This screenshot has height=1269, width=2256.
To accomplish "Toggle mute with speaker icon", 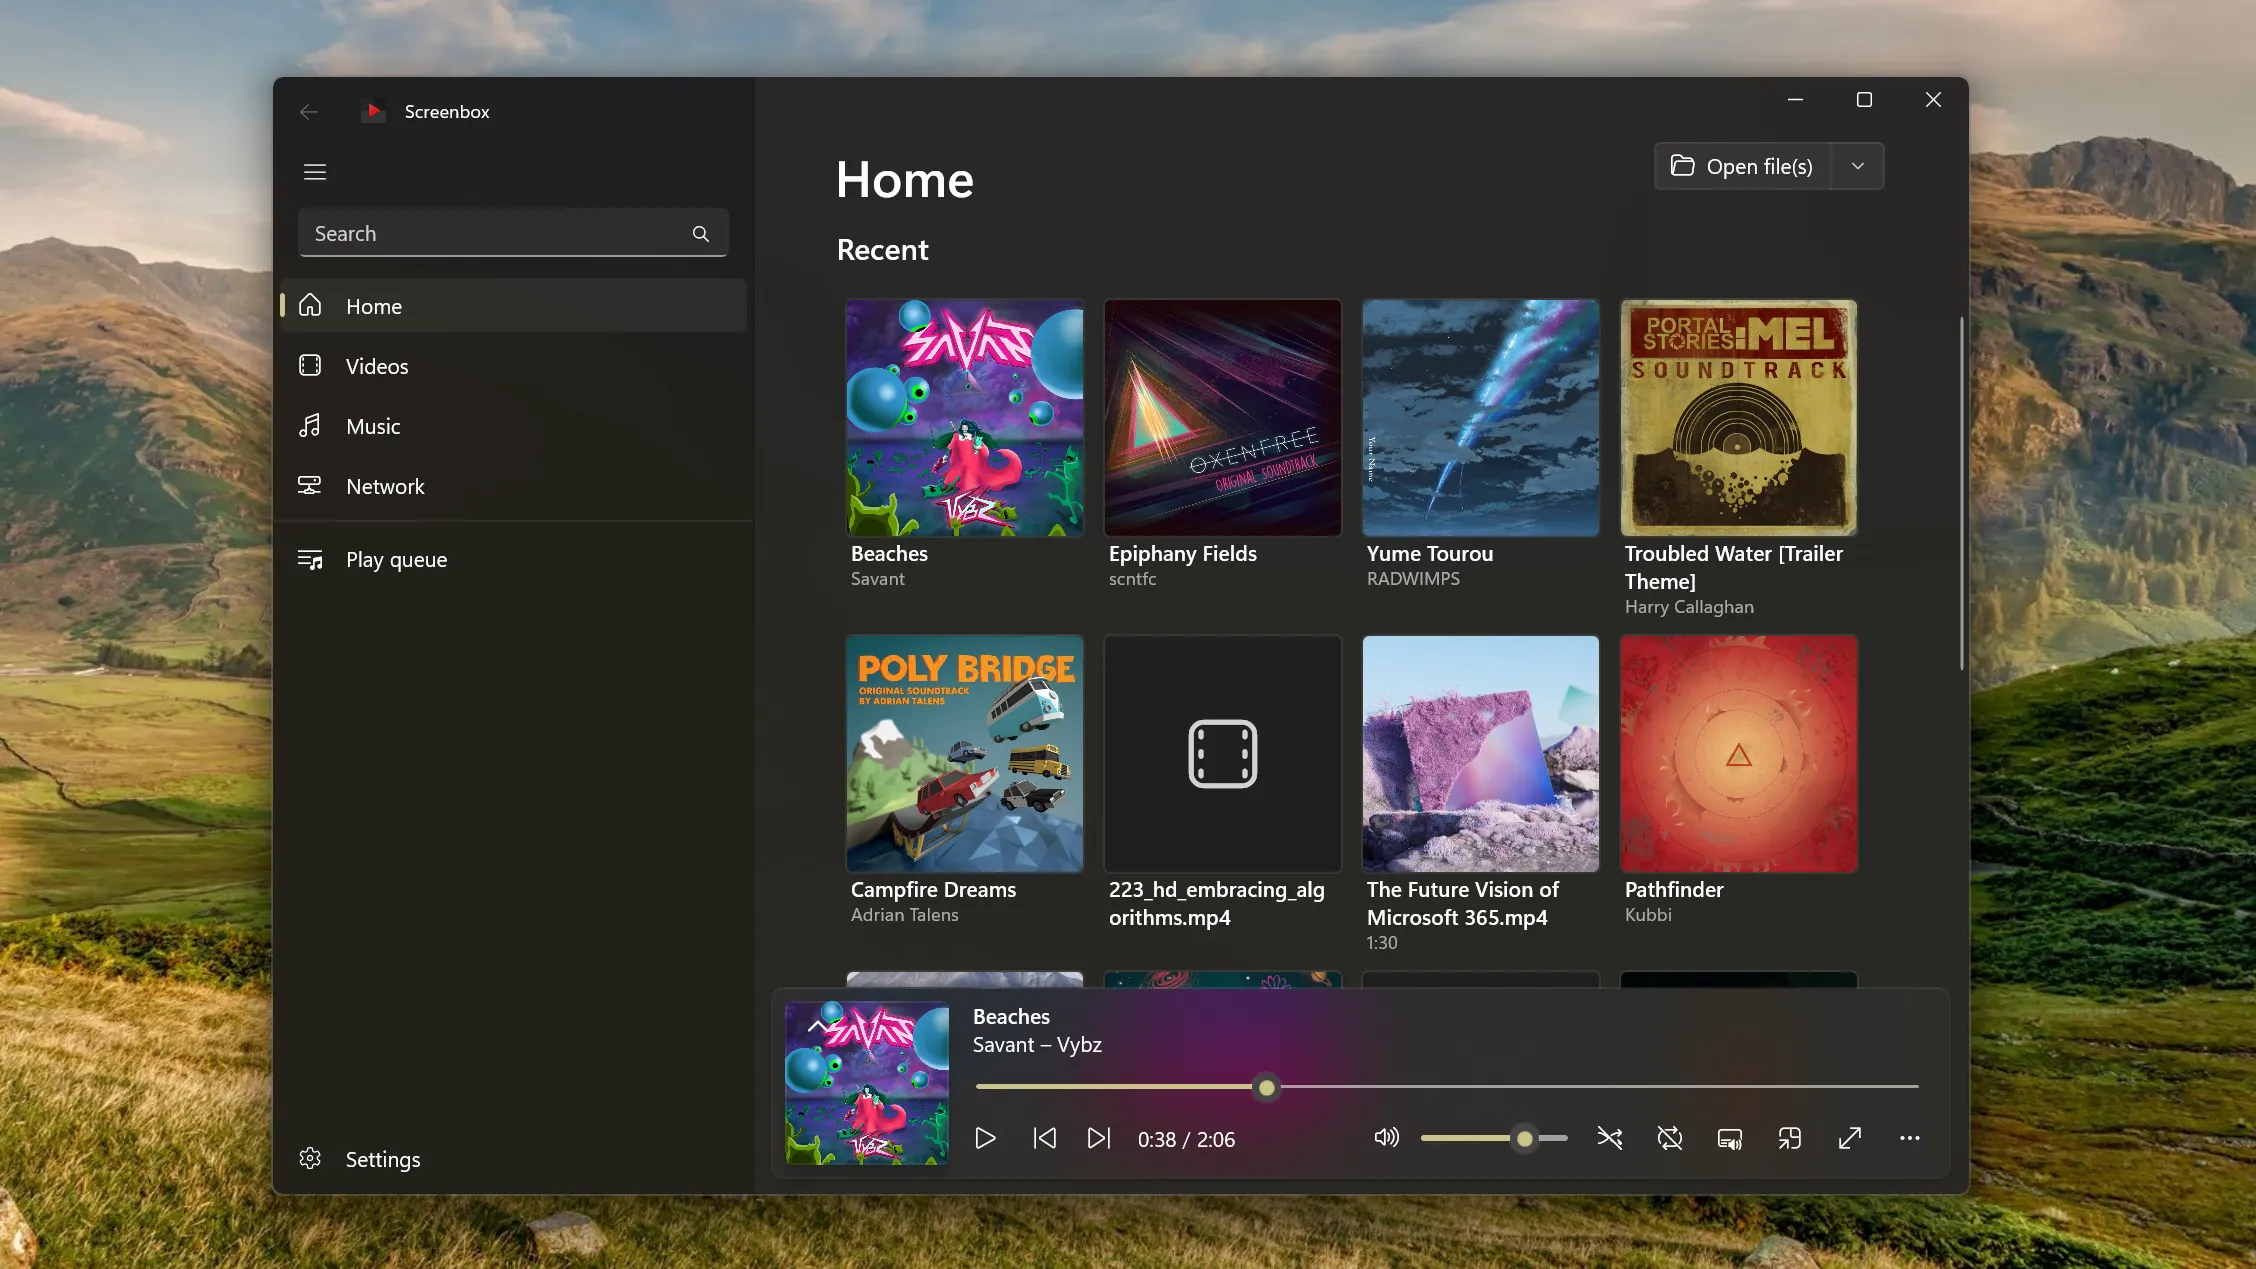I will click(1384, 1137).
